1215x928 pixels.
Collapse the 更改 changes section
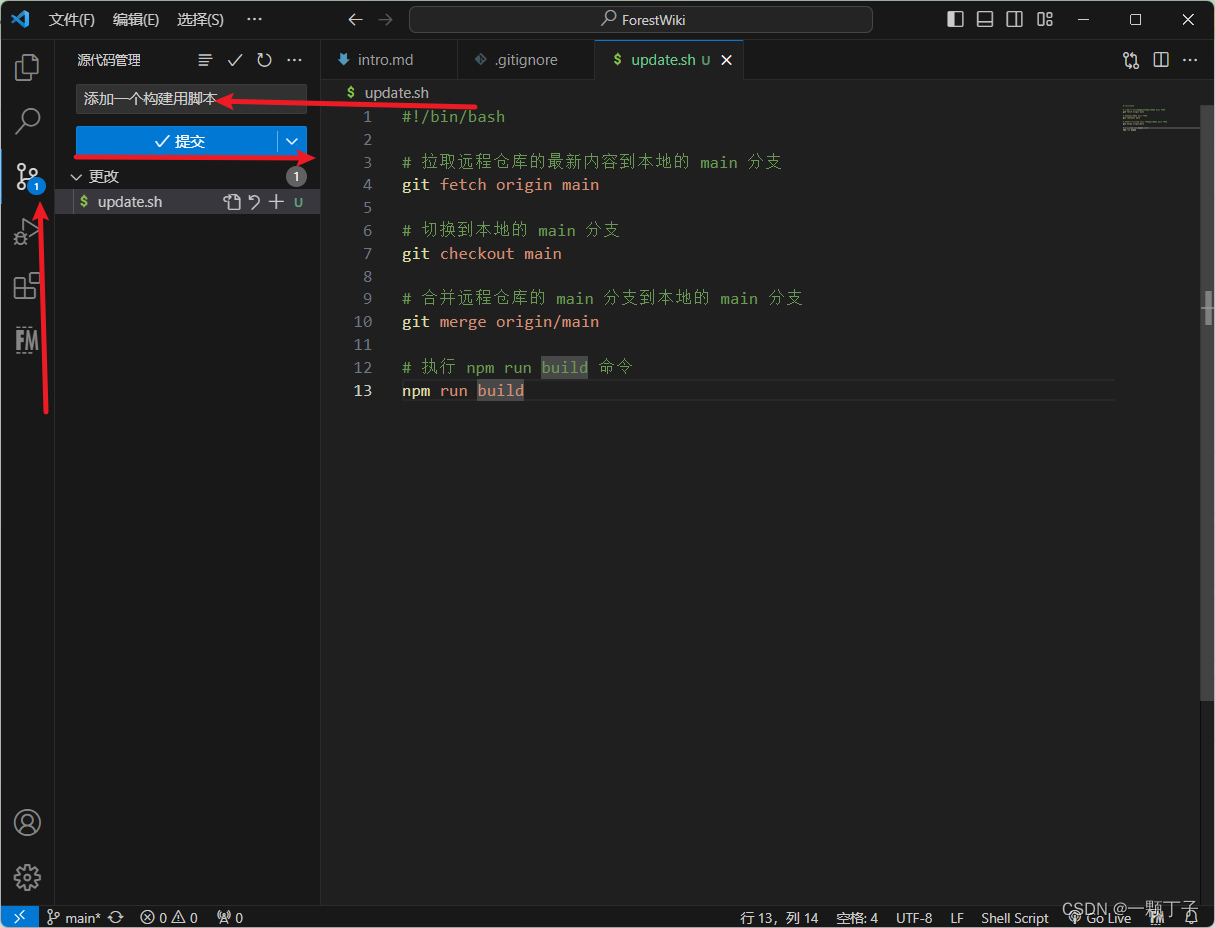point(77,176)
